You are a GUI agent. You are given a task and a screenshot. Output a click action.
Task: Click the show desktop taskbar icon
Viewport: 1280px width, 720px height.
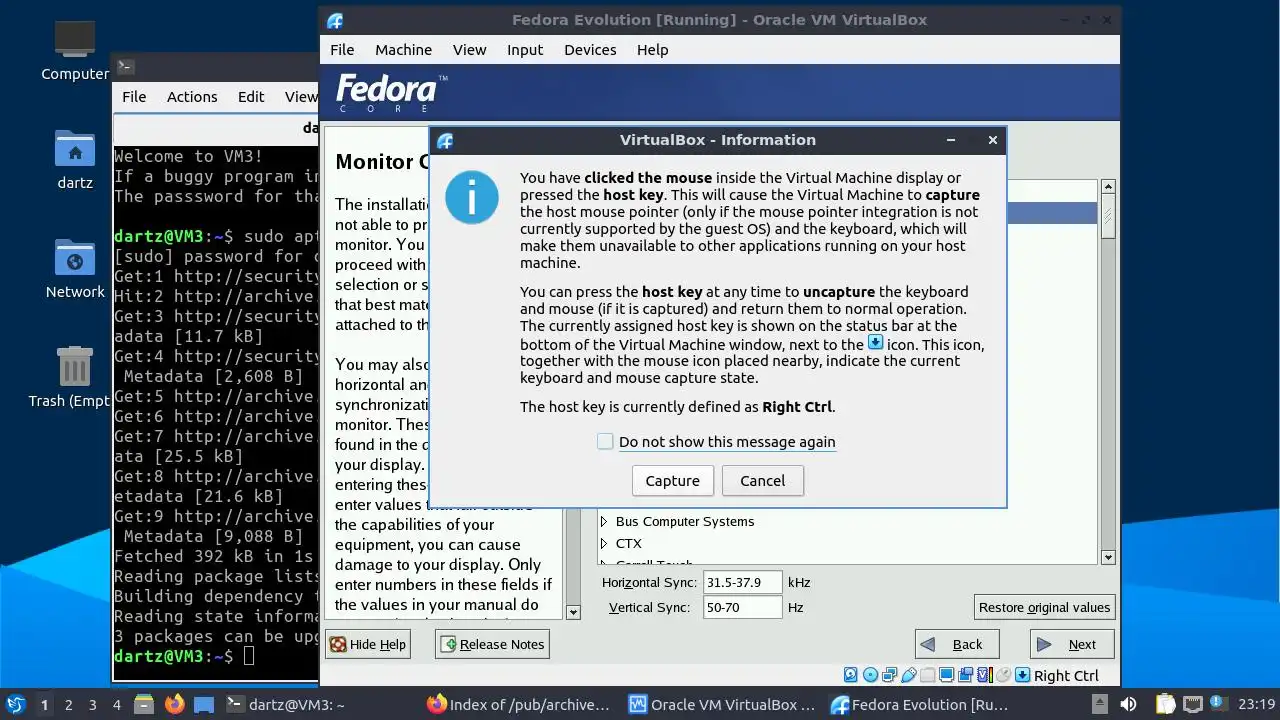coord(204,704)
